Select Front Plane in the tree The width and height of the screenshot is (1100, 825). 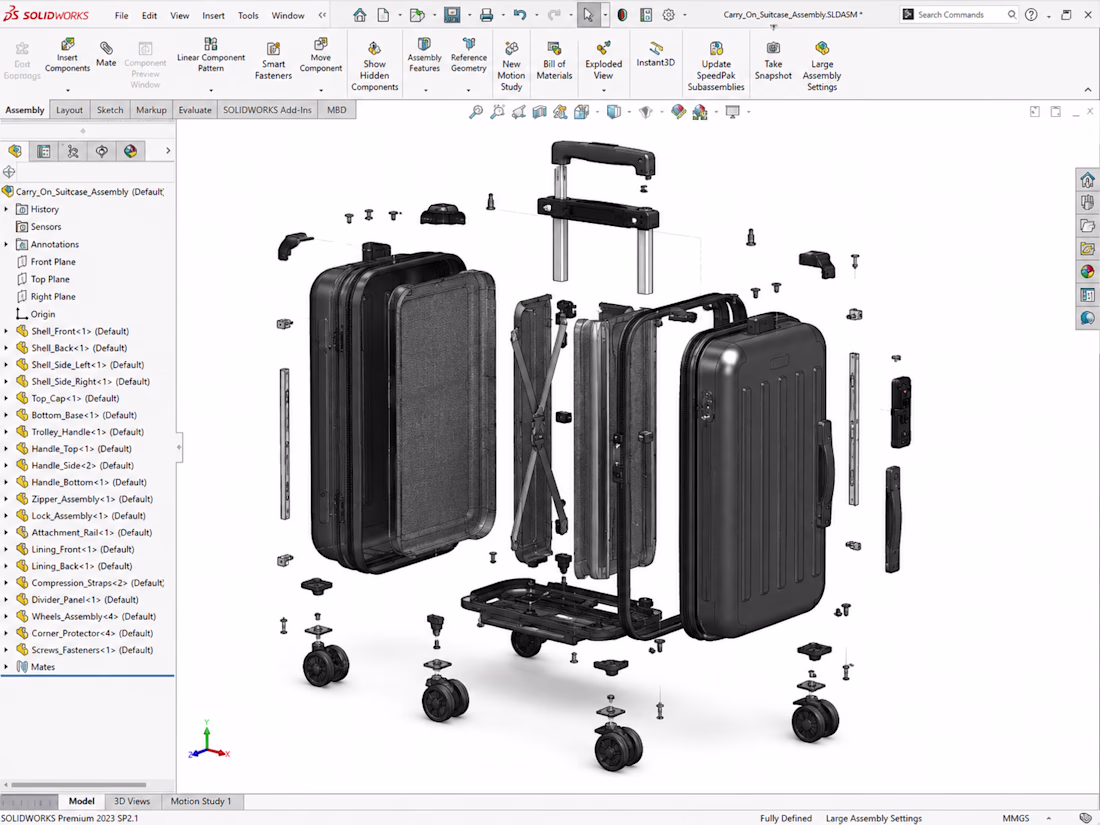click(x=53, y=262)
